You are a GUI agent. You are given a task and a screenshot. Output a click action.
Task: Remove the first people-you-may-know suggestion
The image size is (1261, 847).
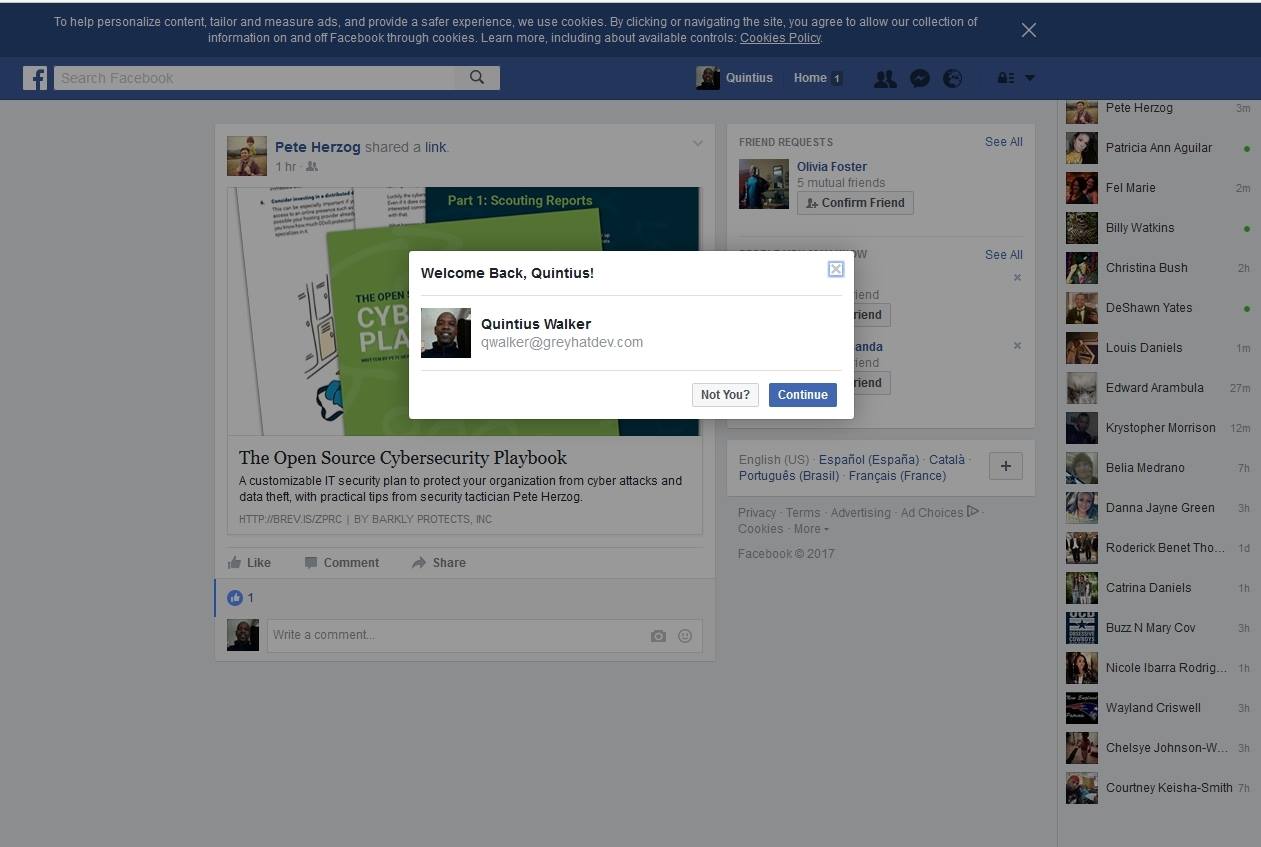[1017, 277]
